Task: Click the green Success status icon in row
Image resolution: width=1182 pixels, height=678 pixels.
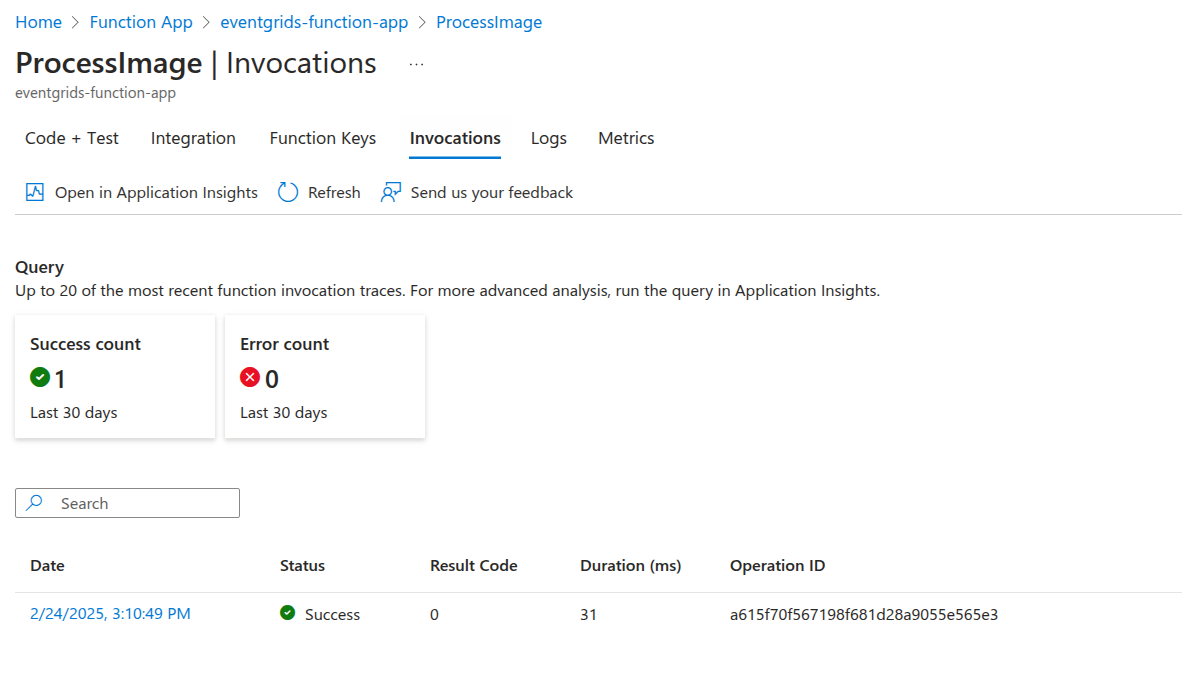Action: coord(288,613)
